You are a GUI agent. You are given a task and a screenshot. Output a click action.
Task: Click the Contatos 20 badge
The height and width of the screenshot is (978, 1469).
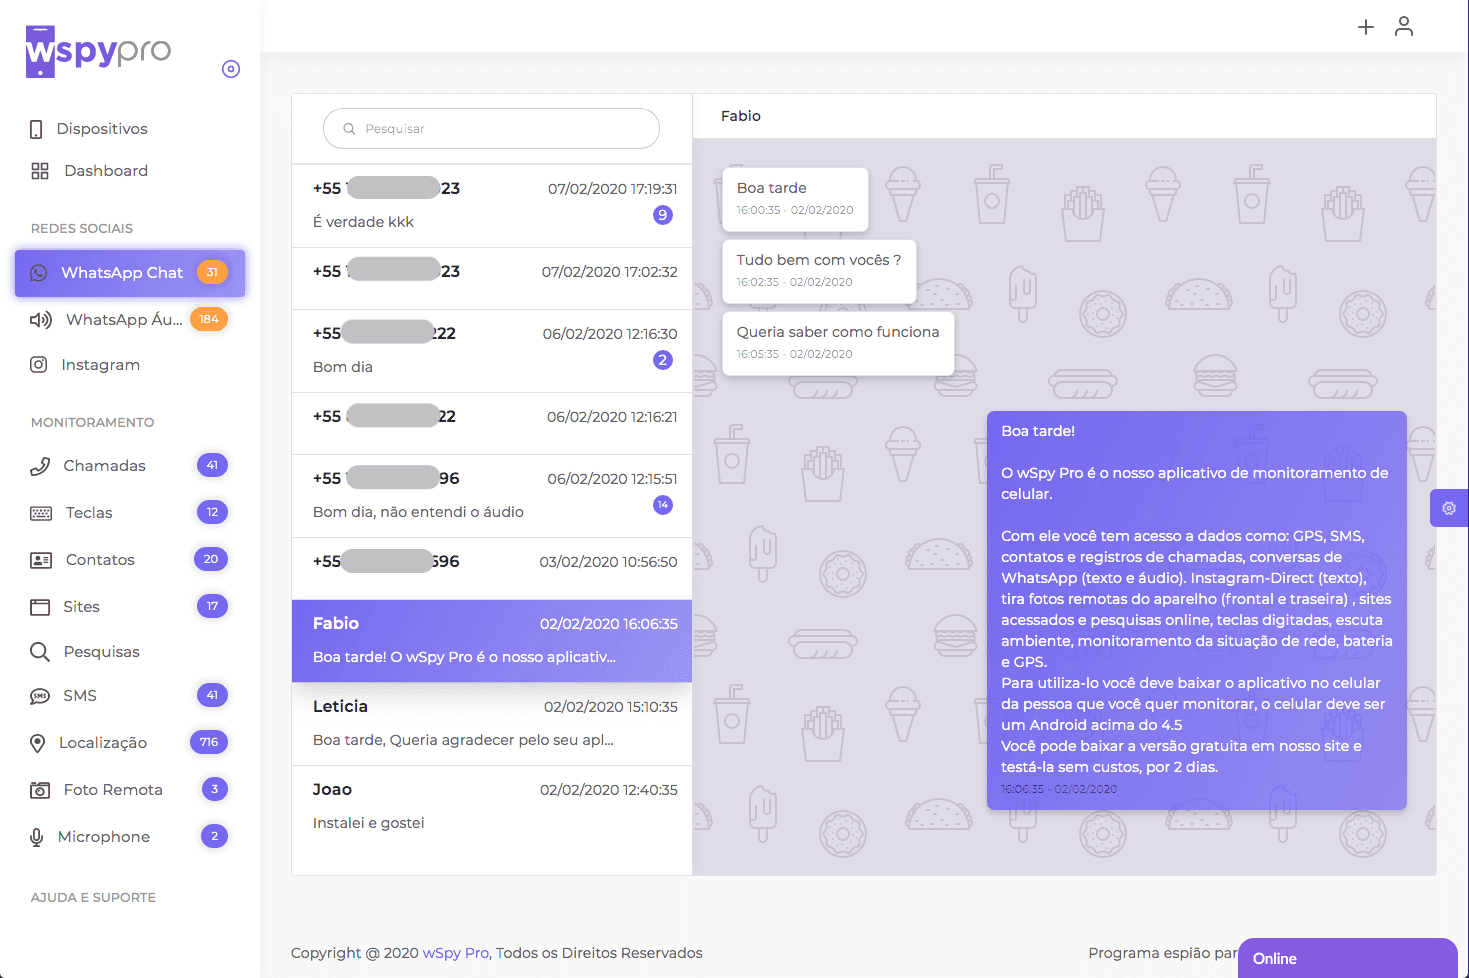[x=211, y=559]
